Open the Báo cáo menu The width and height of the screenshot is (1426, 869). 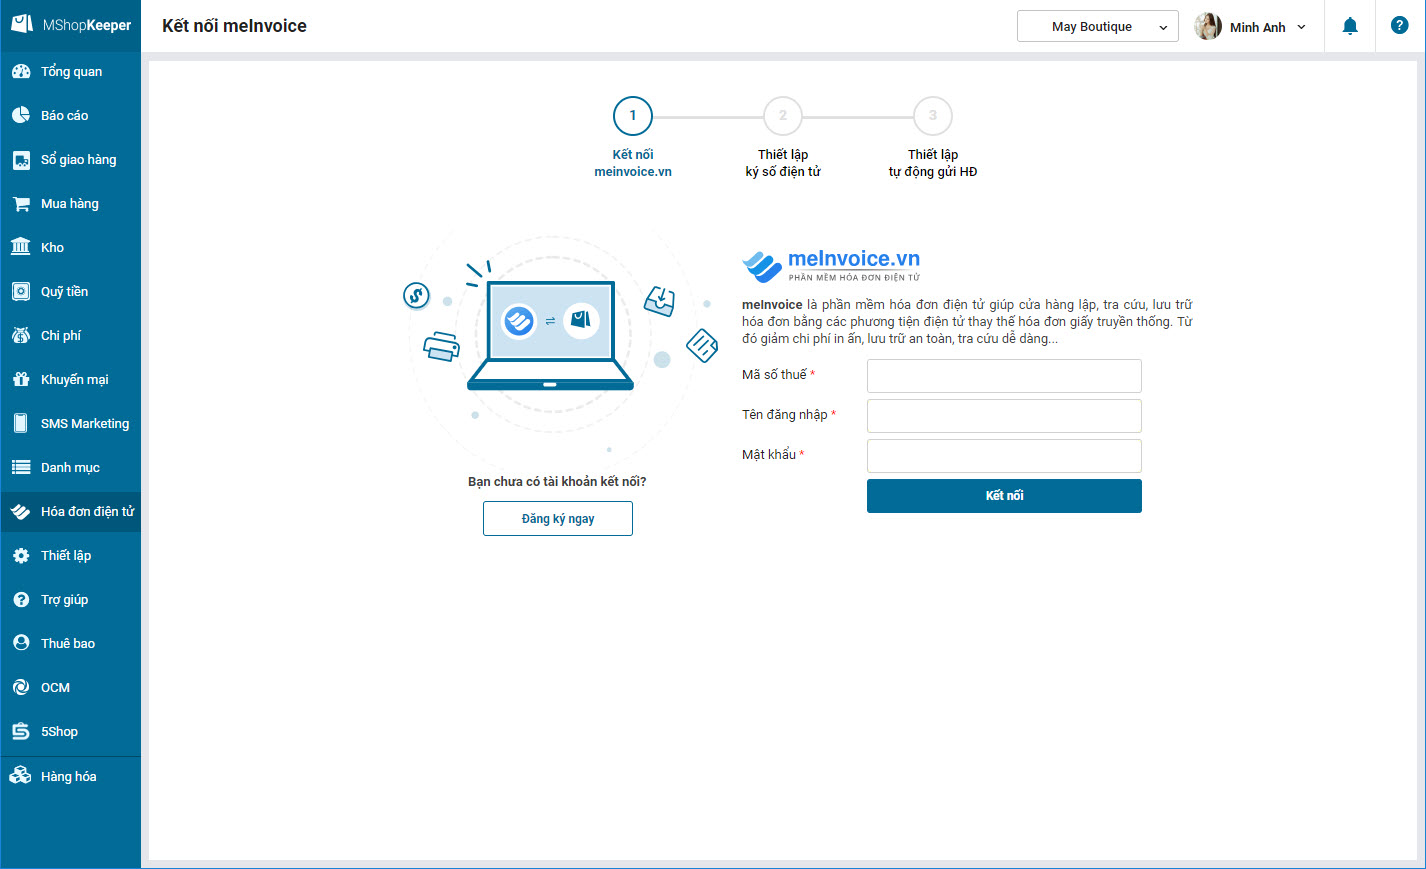pyautogui.click(x=71, y=116)
